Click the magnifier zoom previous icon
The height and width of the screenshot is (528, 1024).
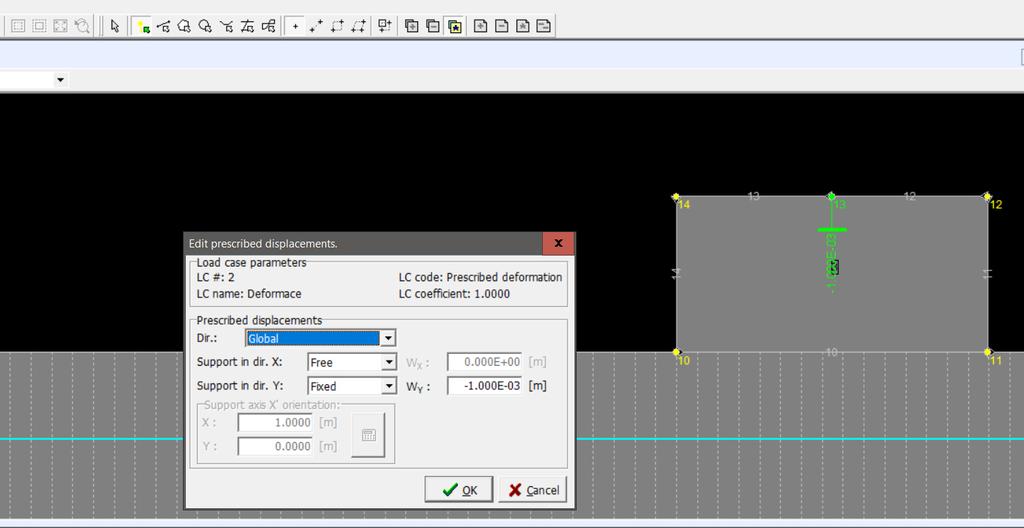pos(82,26)
